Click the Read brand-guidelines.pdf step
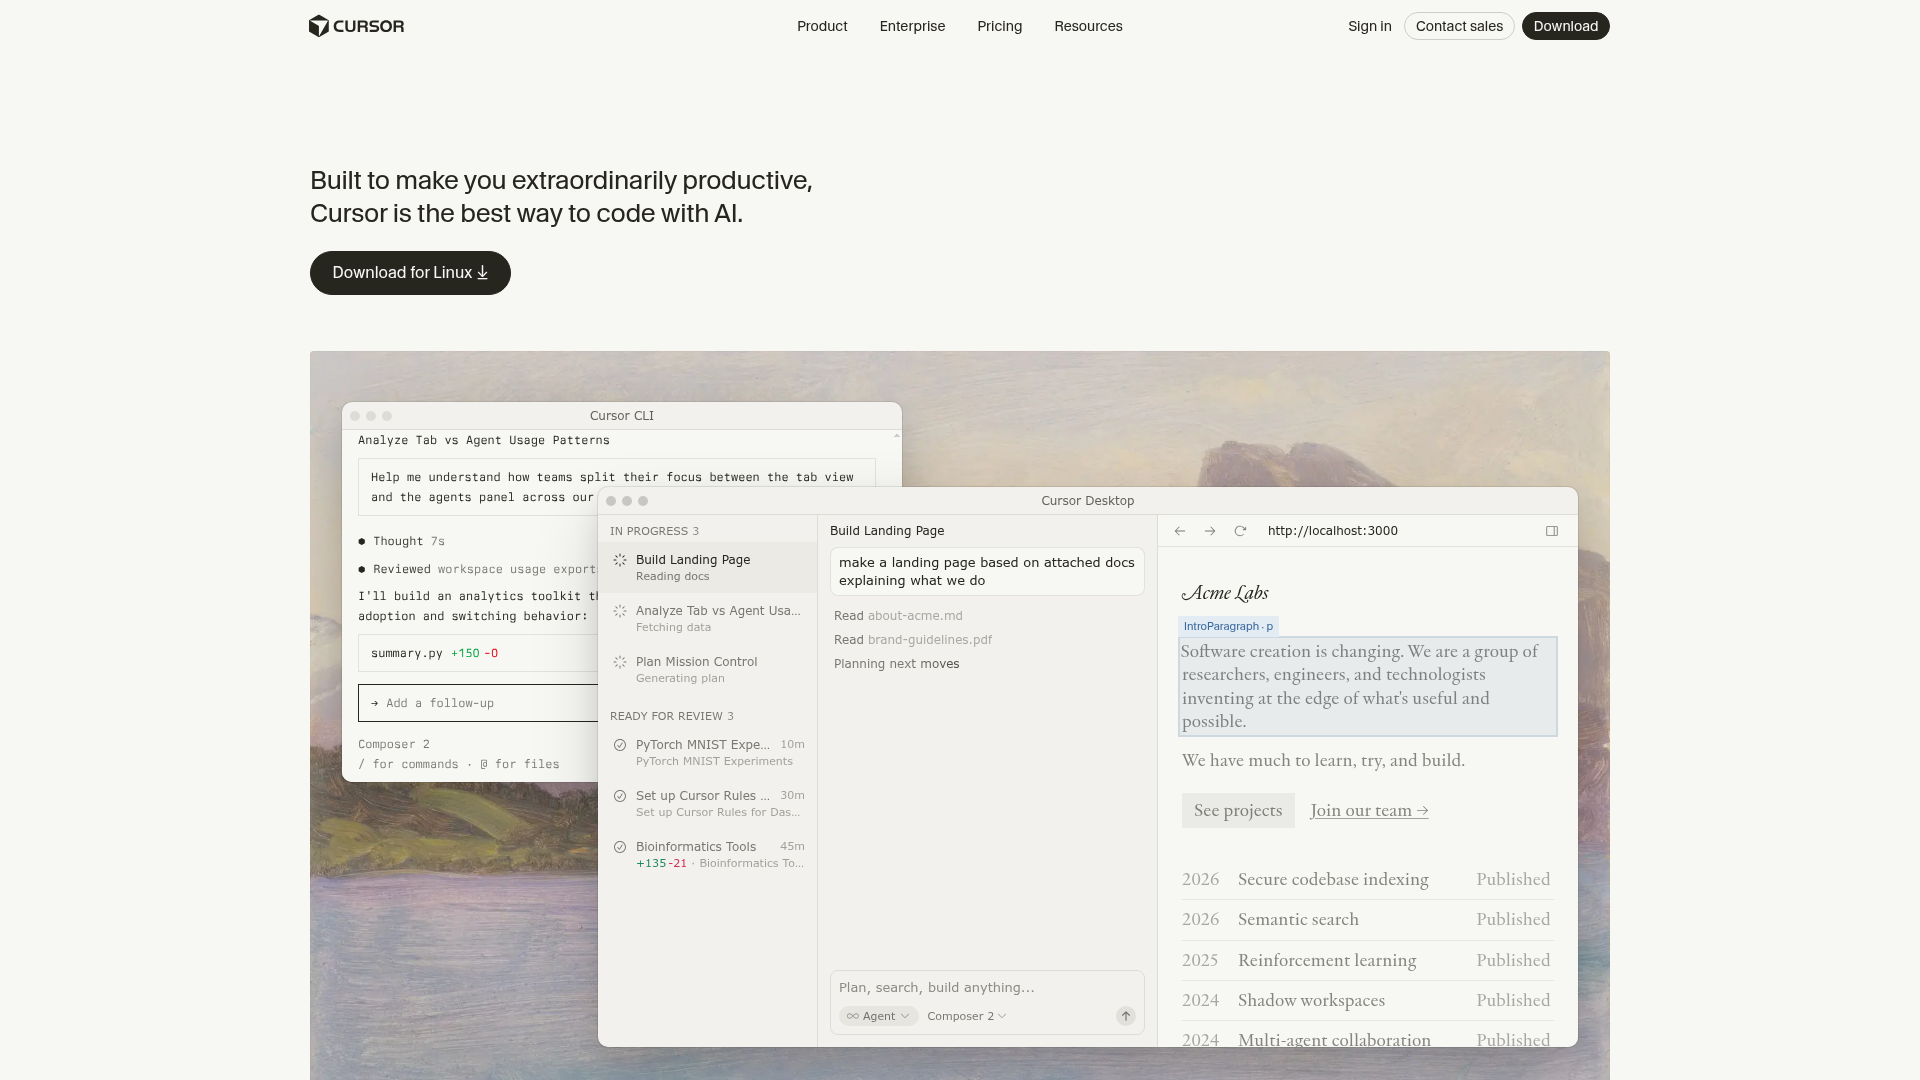Screen dimensions: 1920x1080 (913, 640)
